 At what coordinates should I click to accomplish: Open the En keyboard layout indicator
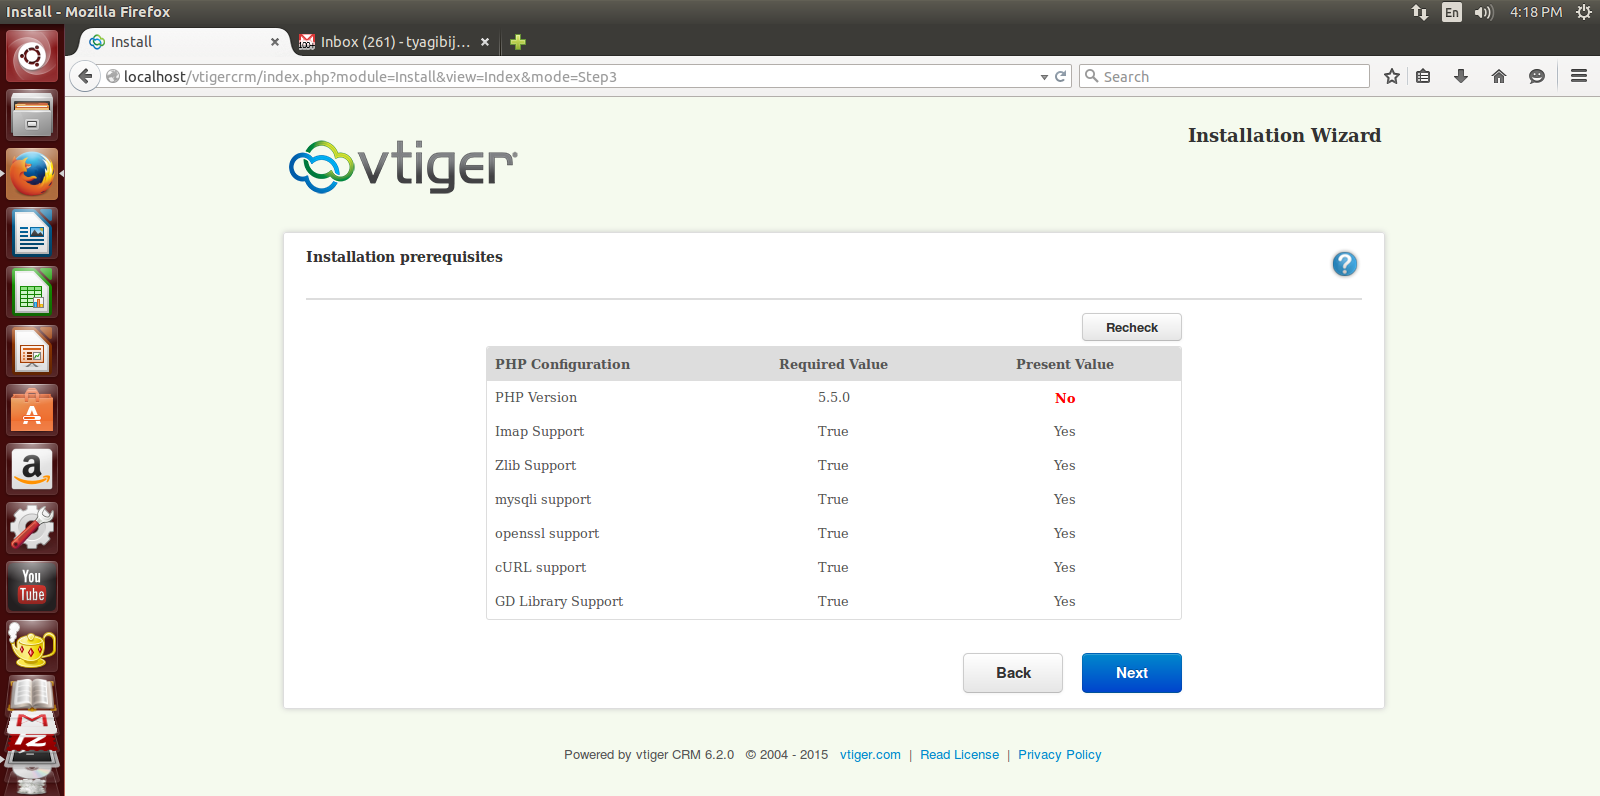point(1452,12)
